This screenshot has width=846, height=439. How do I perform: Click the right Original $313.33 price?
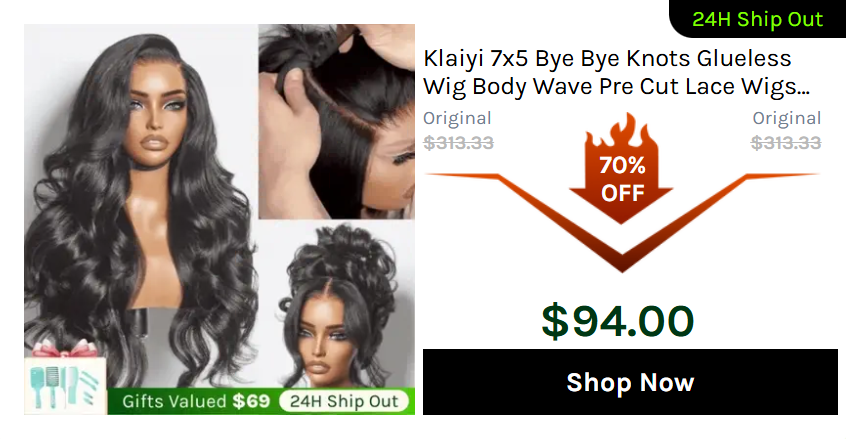point(786,131)
